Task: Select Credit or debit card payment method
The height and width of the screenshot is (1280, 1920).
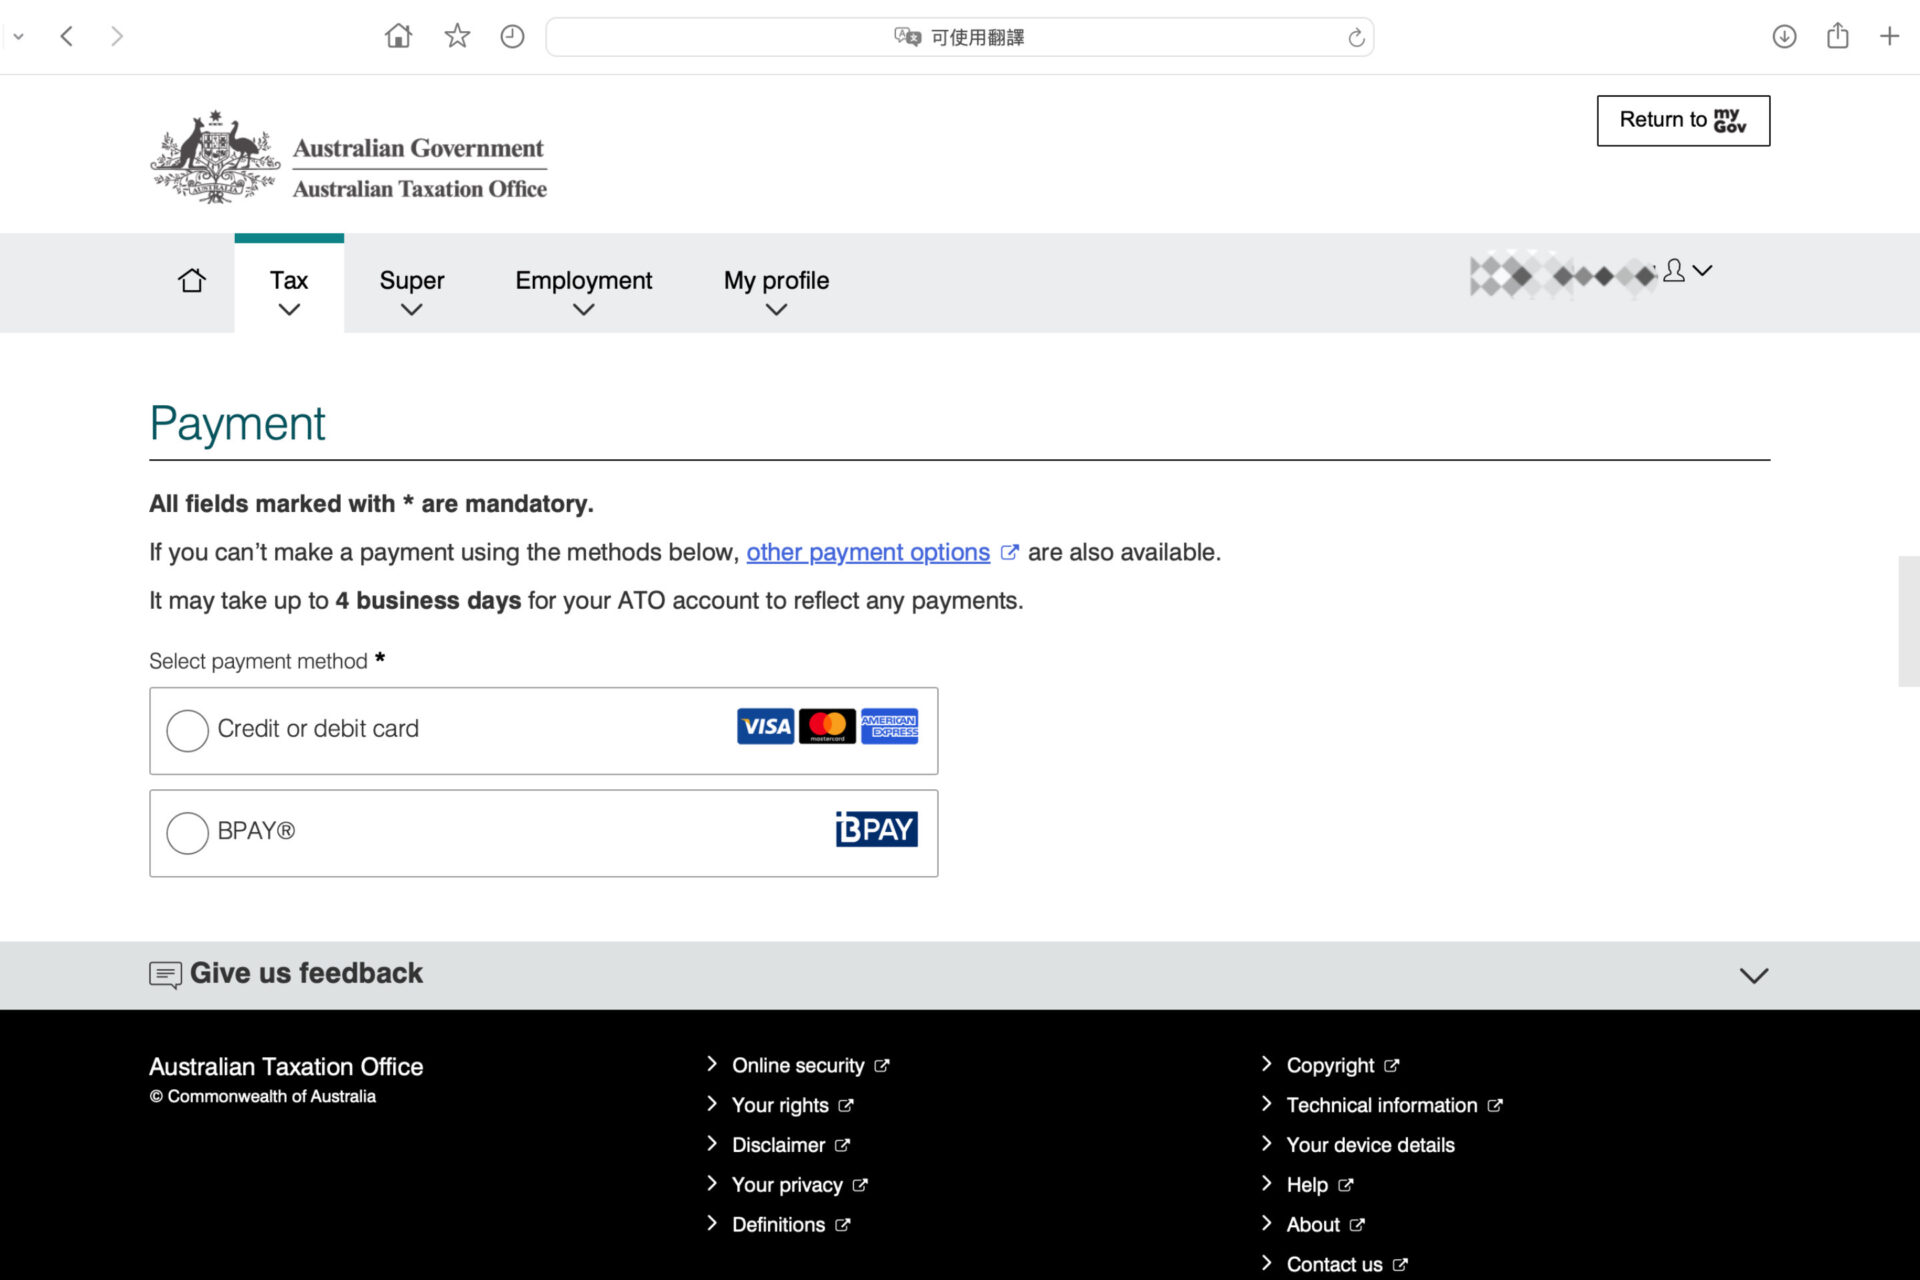Action: click(187, 730)
